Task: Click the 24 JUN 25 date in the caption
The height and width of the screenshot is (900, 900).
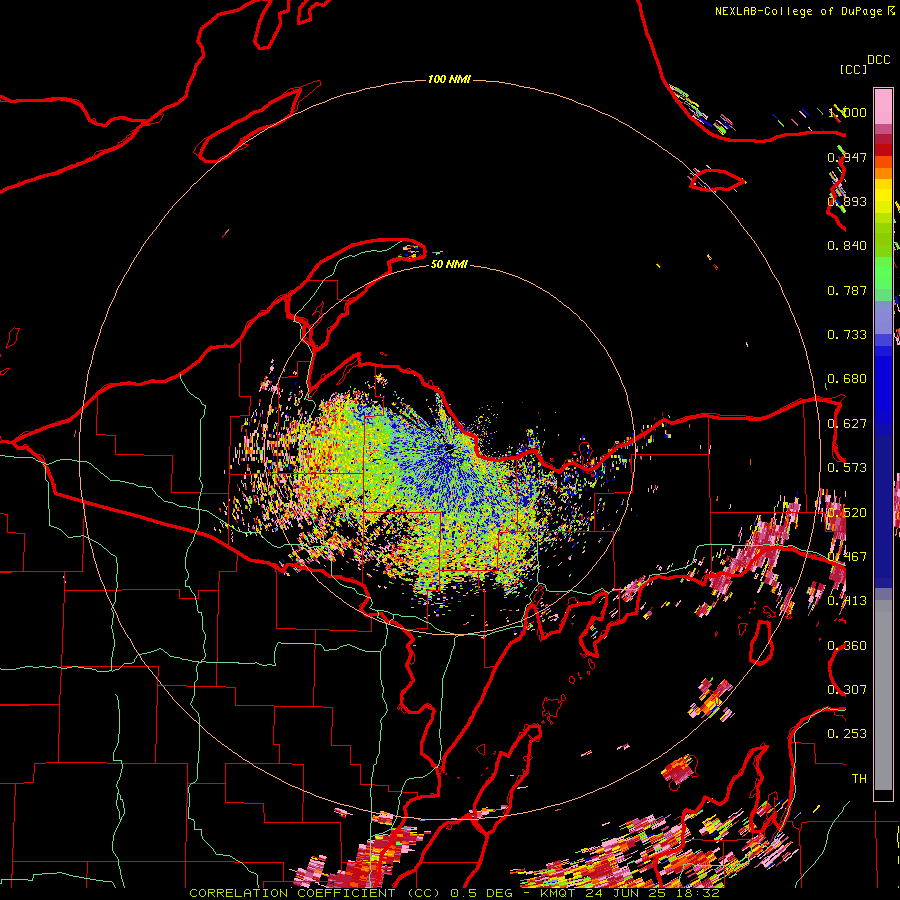Action: pos(626,893)
